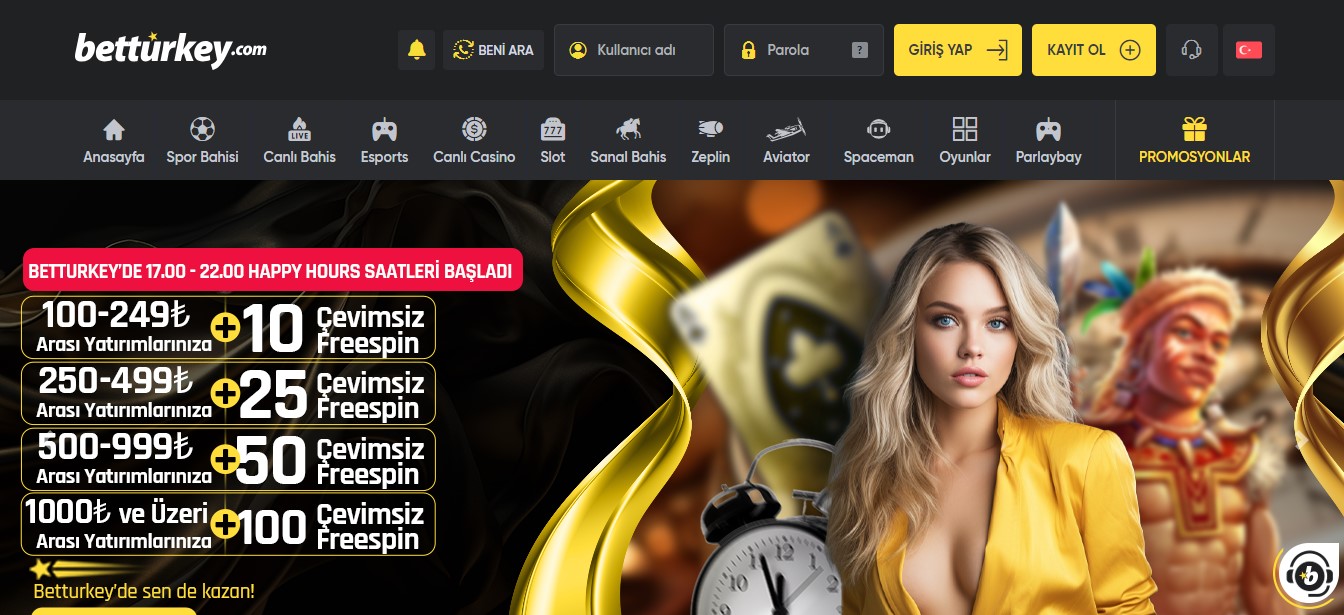Focus the Kullanıcı adı username field
The height and width of the screenshot is (615, 1344).
(x=634, y=50)
